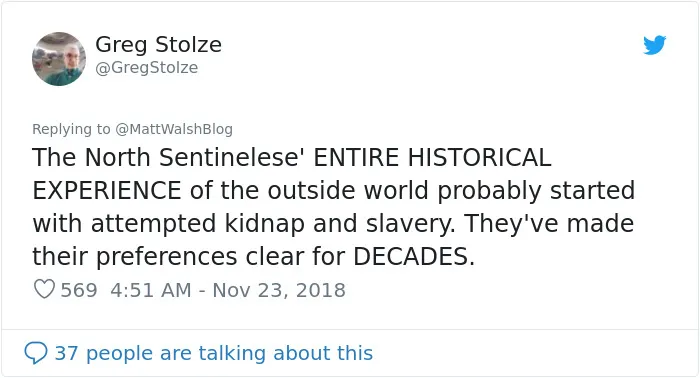
Task: Open the @MattWalshBlog mention
Action: pos(174,129)
